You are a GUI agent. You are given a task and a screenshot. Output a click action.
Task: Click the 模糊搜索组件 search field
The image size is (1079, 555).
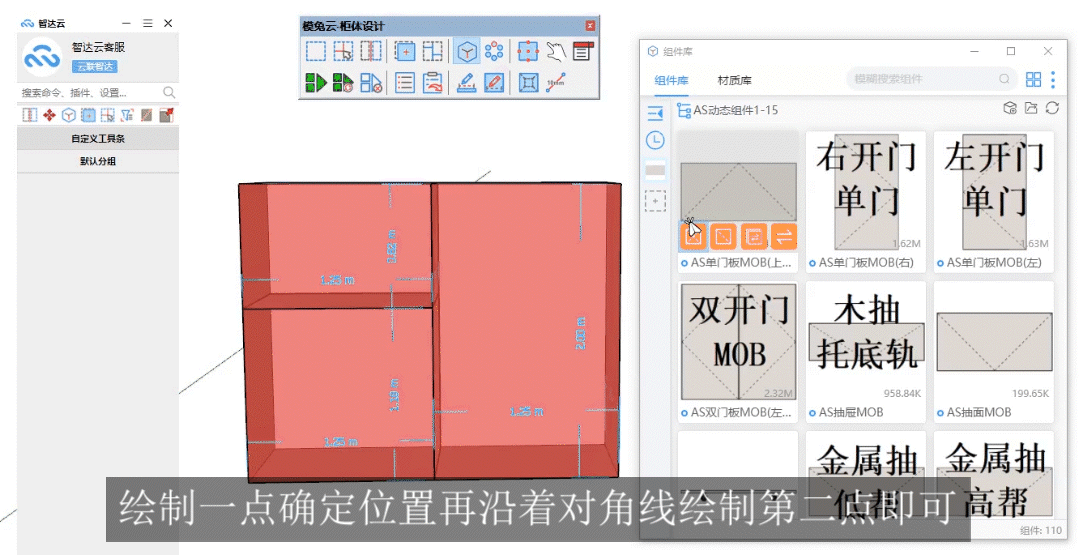click(925, 79)
